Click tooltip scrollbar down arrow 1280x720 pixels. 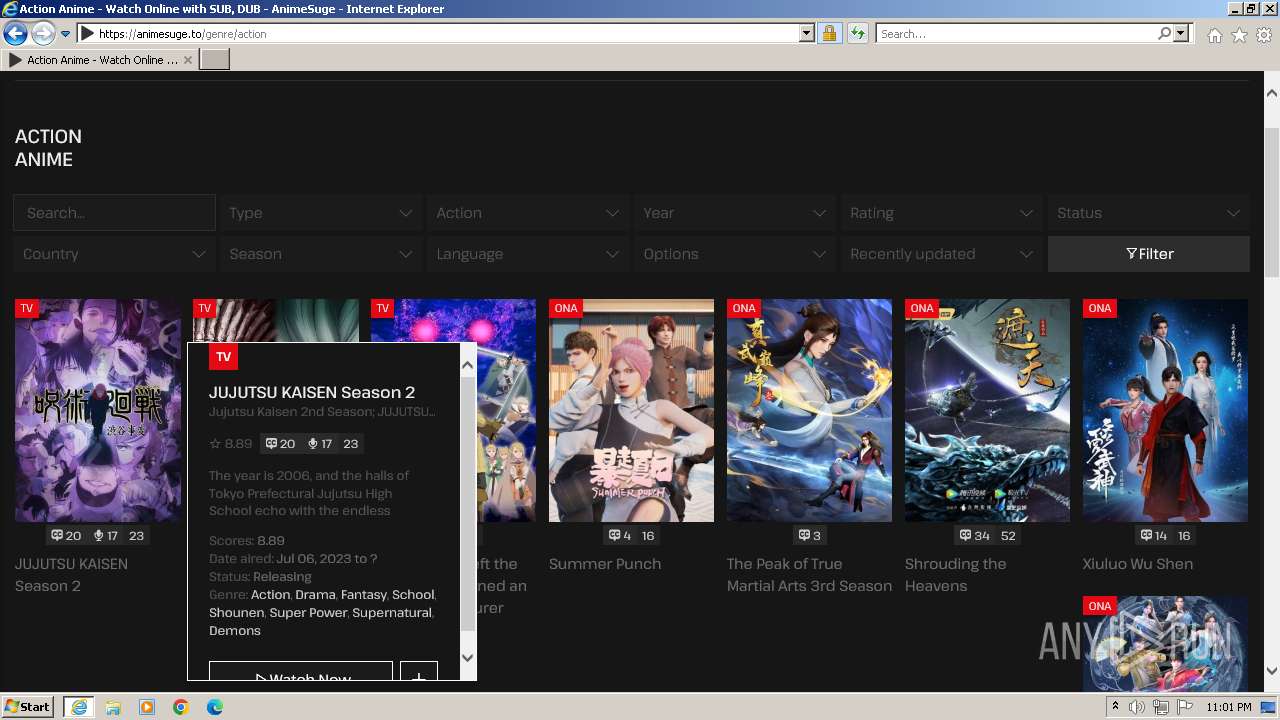point(467,658)
